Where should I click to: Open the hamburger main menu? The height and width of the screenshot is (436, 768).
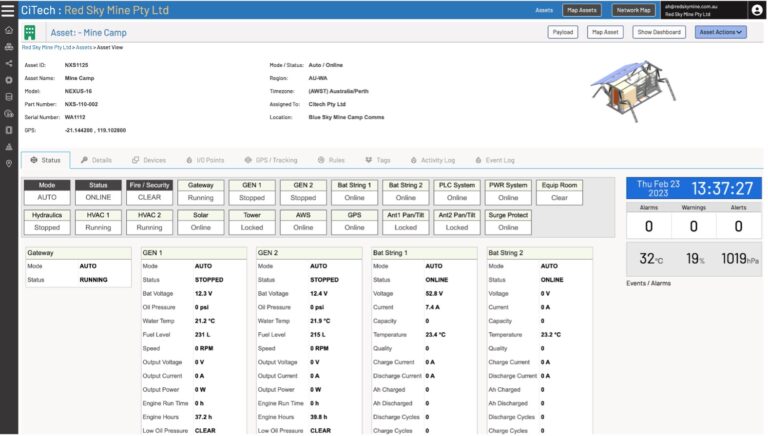pyautogui.click(x=8, y=10)
